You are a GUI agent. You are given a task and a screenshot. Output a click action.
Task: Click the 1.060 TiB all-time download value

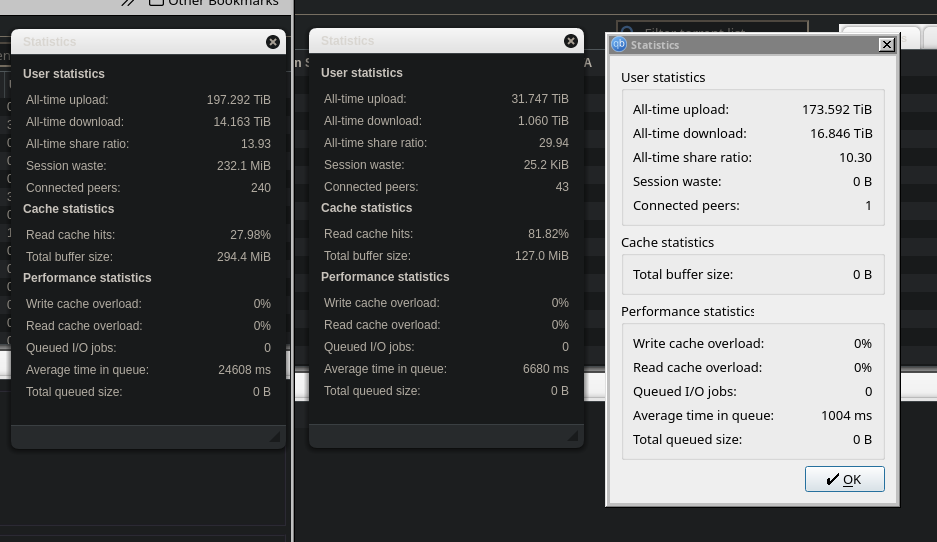tap(543, 121)
